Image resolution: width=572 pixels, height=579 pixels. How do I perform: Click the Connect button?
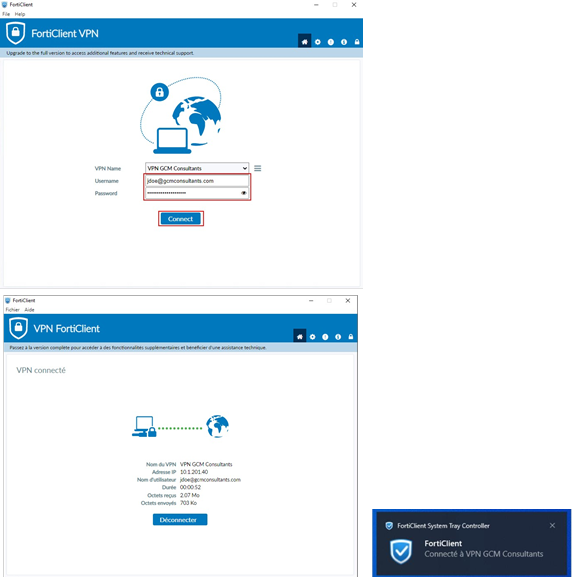point(181,219)
